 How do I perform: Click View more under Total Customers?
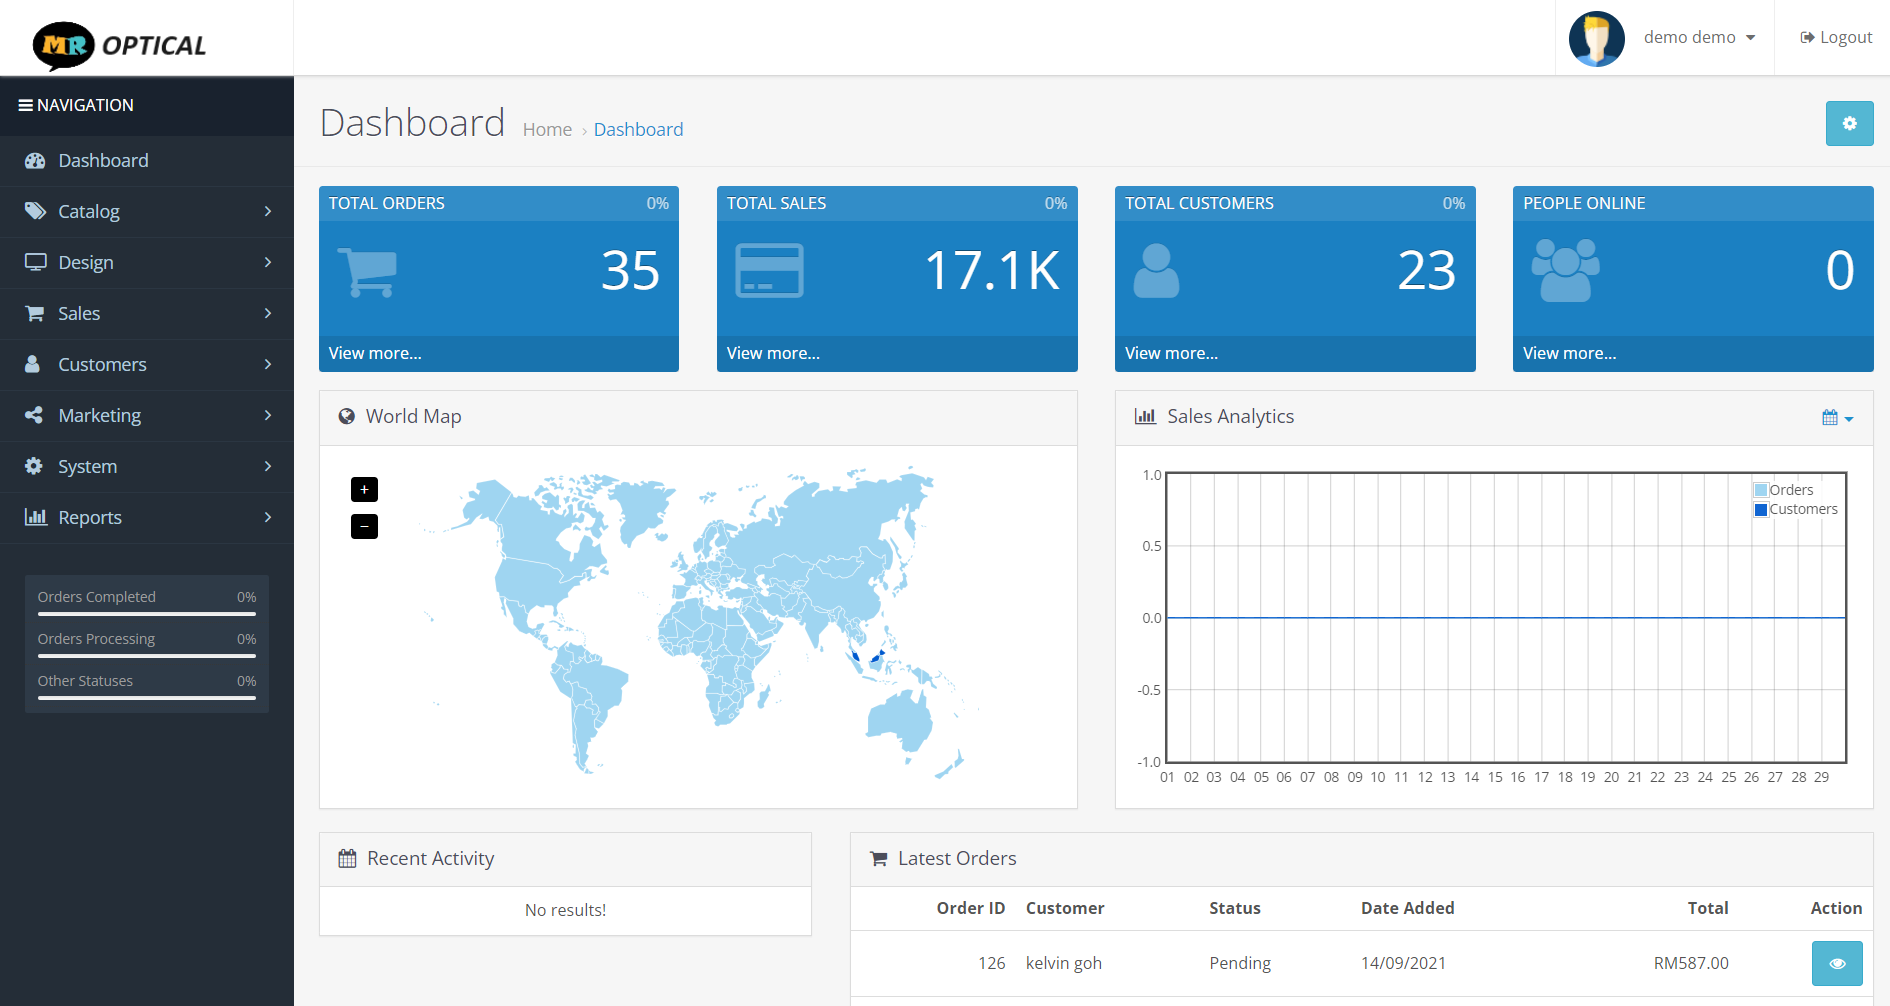[x=1171, y=353]
